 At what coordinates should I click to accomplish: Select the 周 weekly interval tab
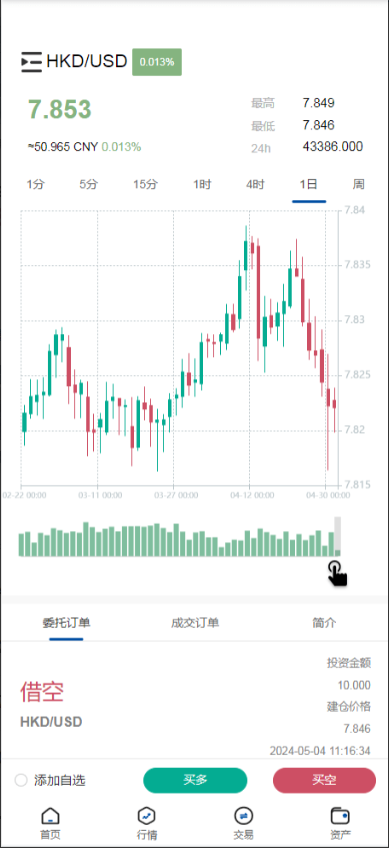(359, 184)
